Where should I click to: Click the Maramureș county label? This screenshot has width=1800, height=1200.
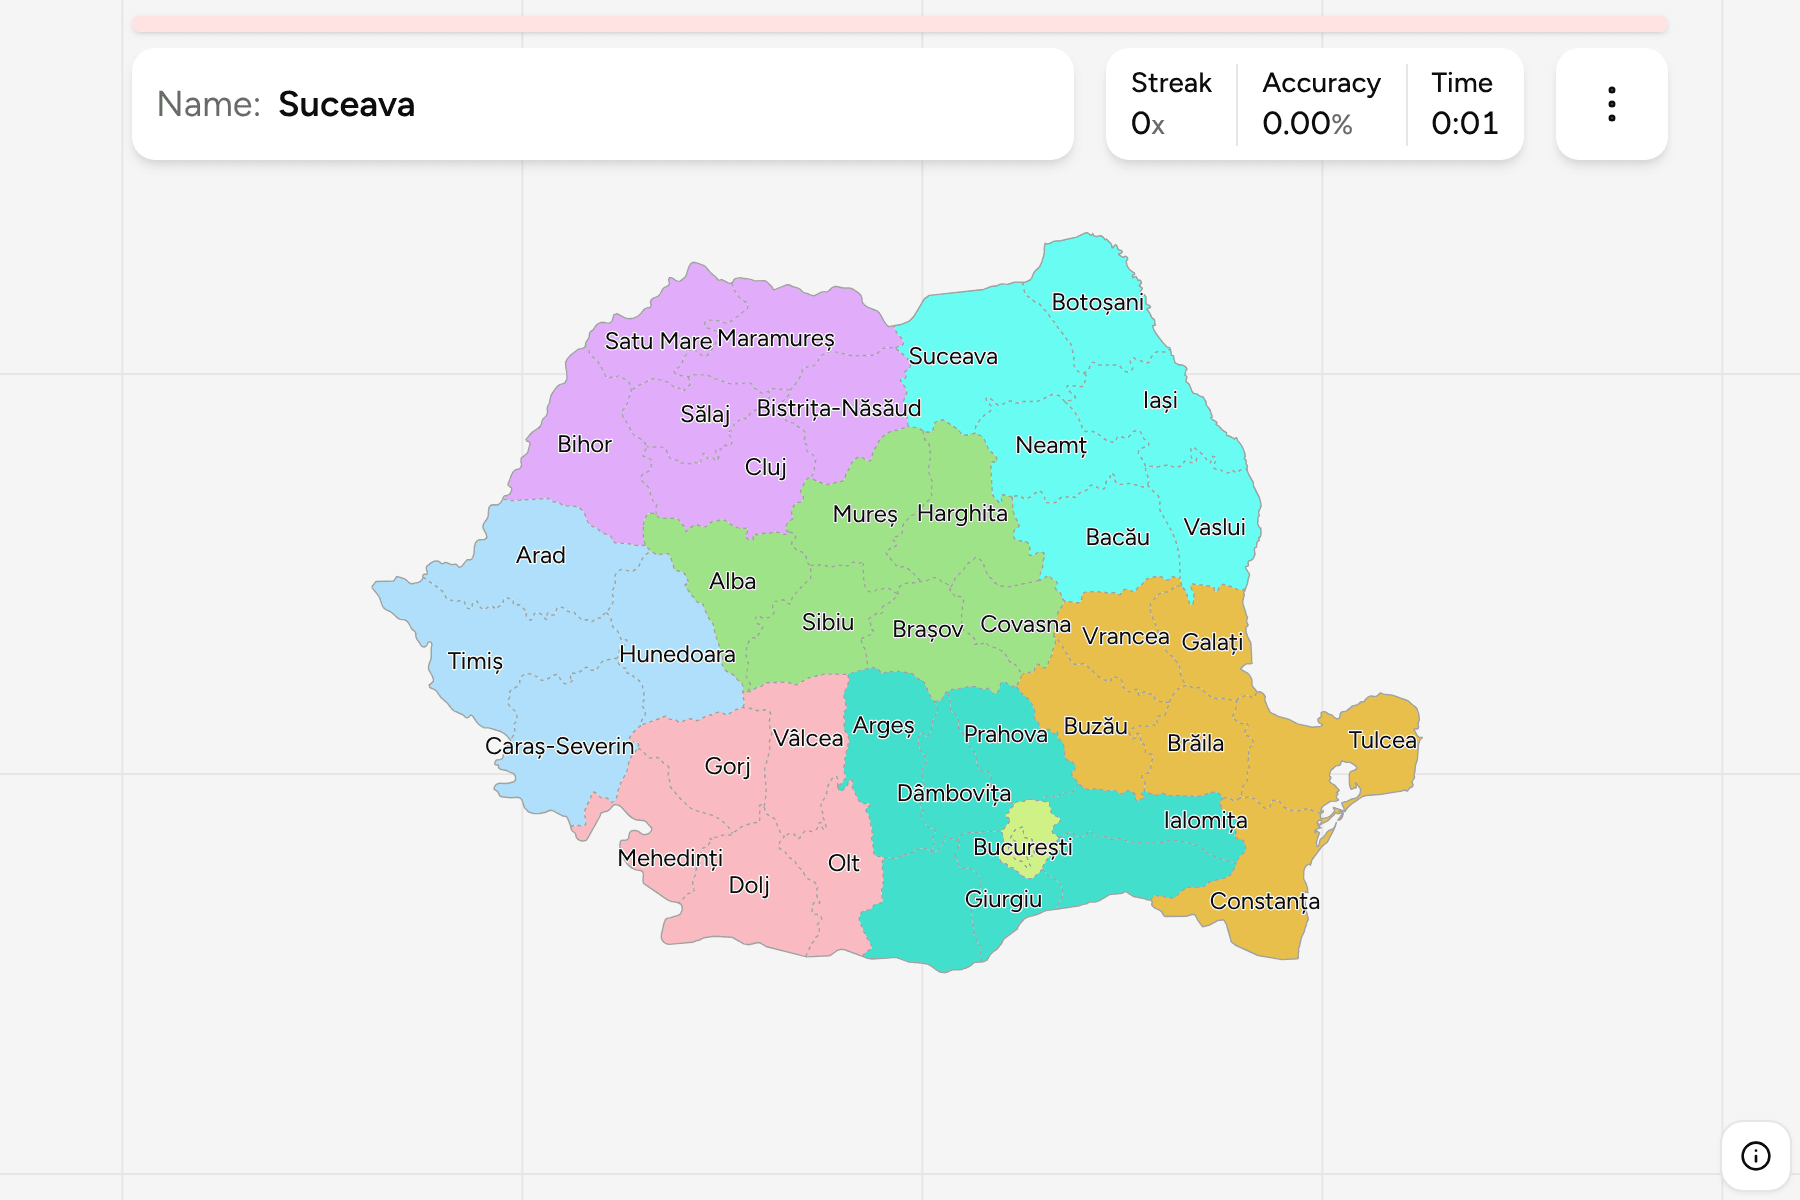(x=776, y=338)
